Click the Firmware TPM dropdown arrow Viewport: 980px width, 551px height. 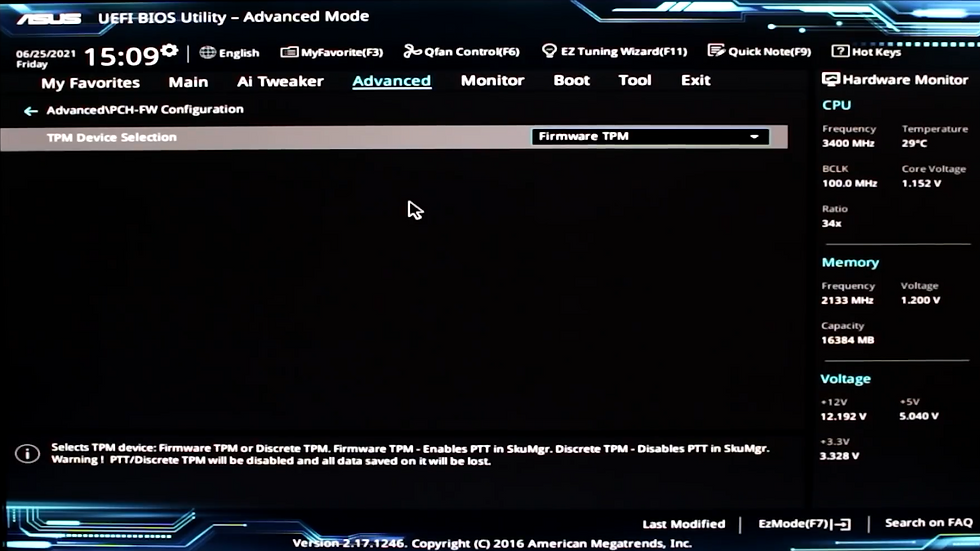[x=754, y=137]
